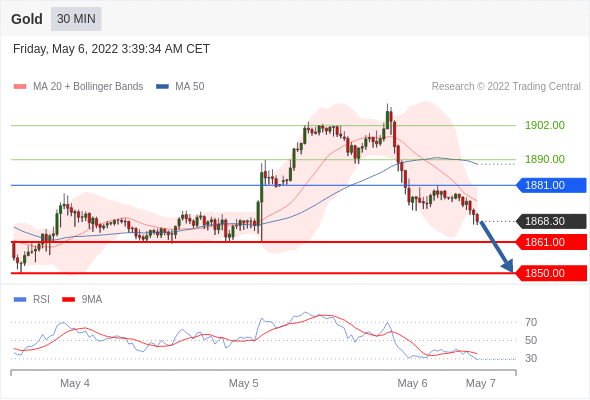Click the blue MA 50 legend swatch

(x=163, y=87)
